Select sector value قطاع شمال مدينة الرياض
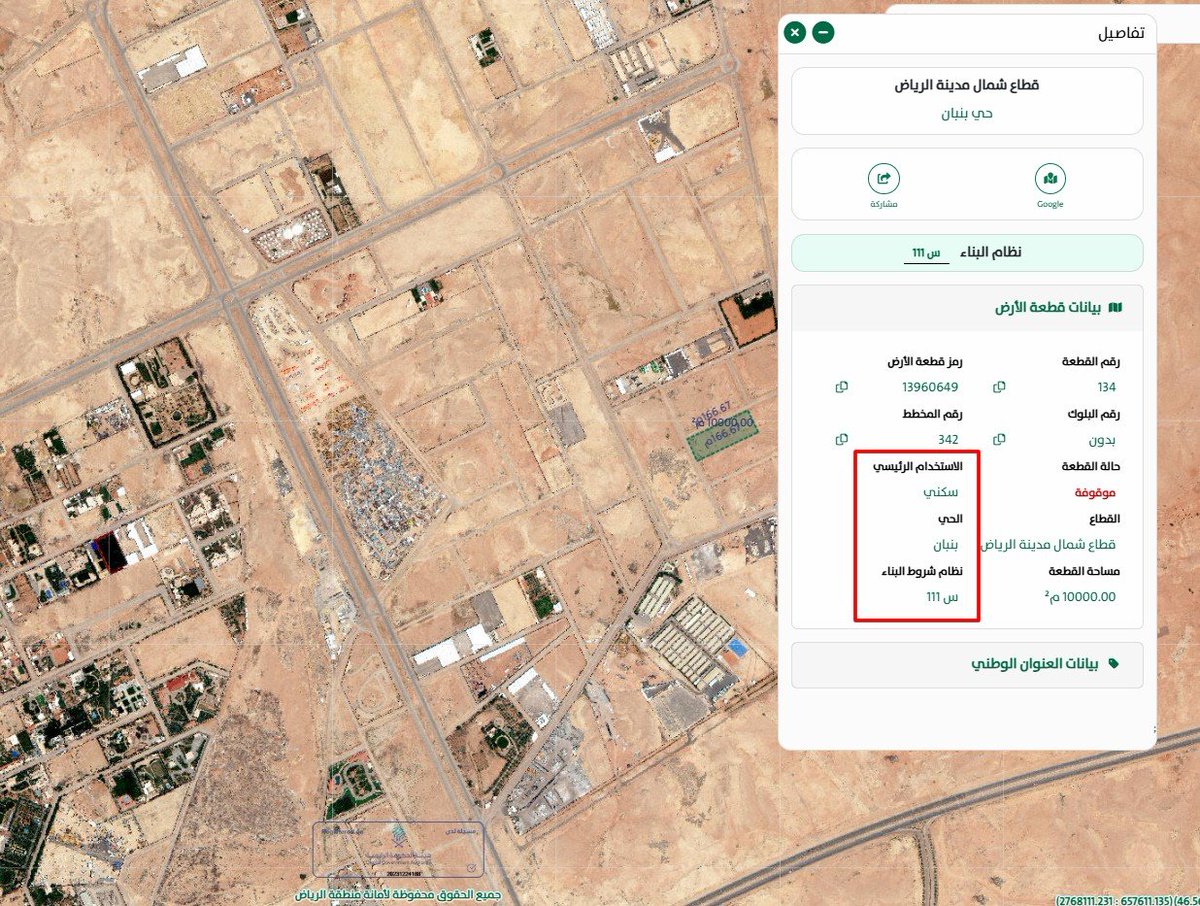Screen dimensions: 1200x906 pyautogui.click(x=1048, y=545)
